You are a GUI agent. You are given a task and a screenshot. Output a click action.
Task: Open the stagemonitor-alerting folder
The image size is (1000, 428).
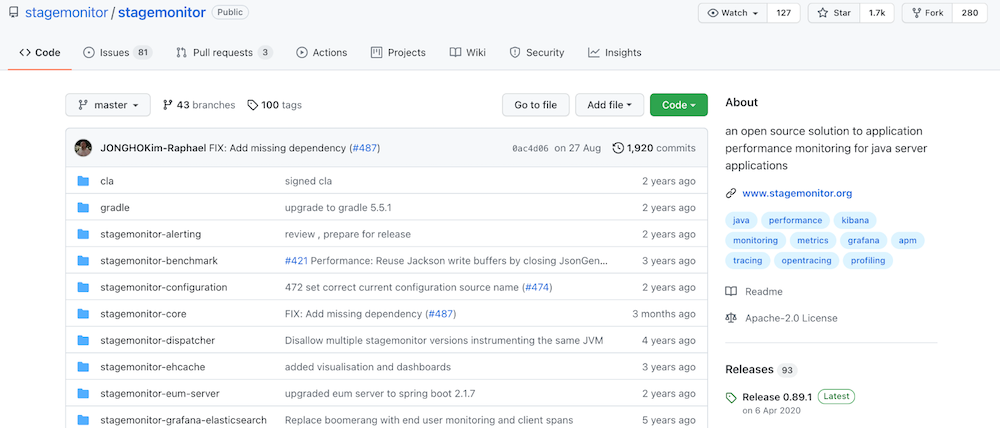click(x=151, y=234)
